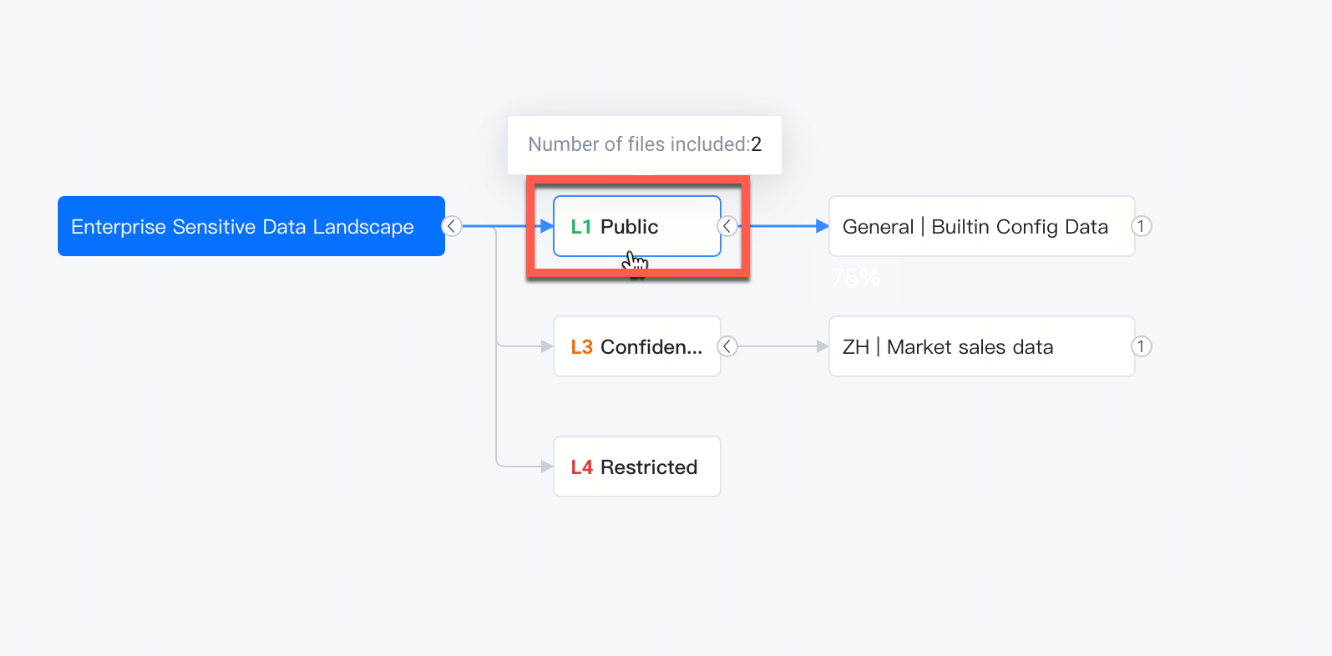The image size is (1332, 656).
Task: Click the orange L3 level tag
Action: (582, 347)
